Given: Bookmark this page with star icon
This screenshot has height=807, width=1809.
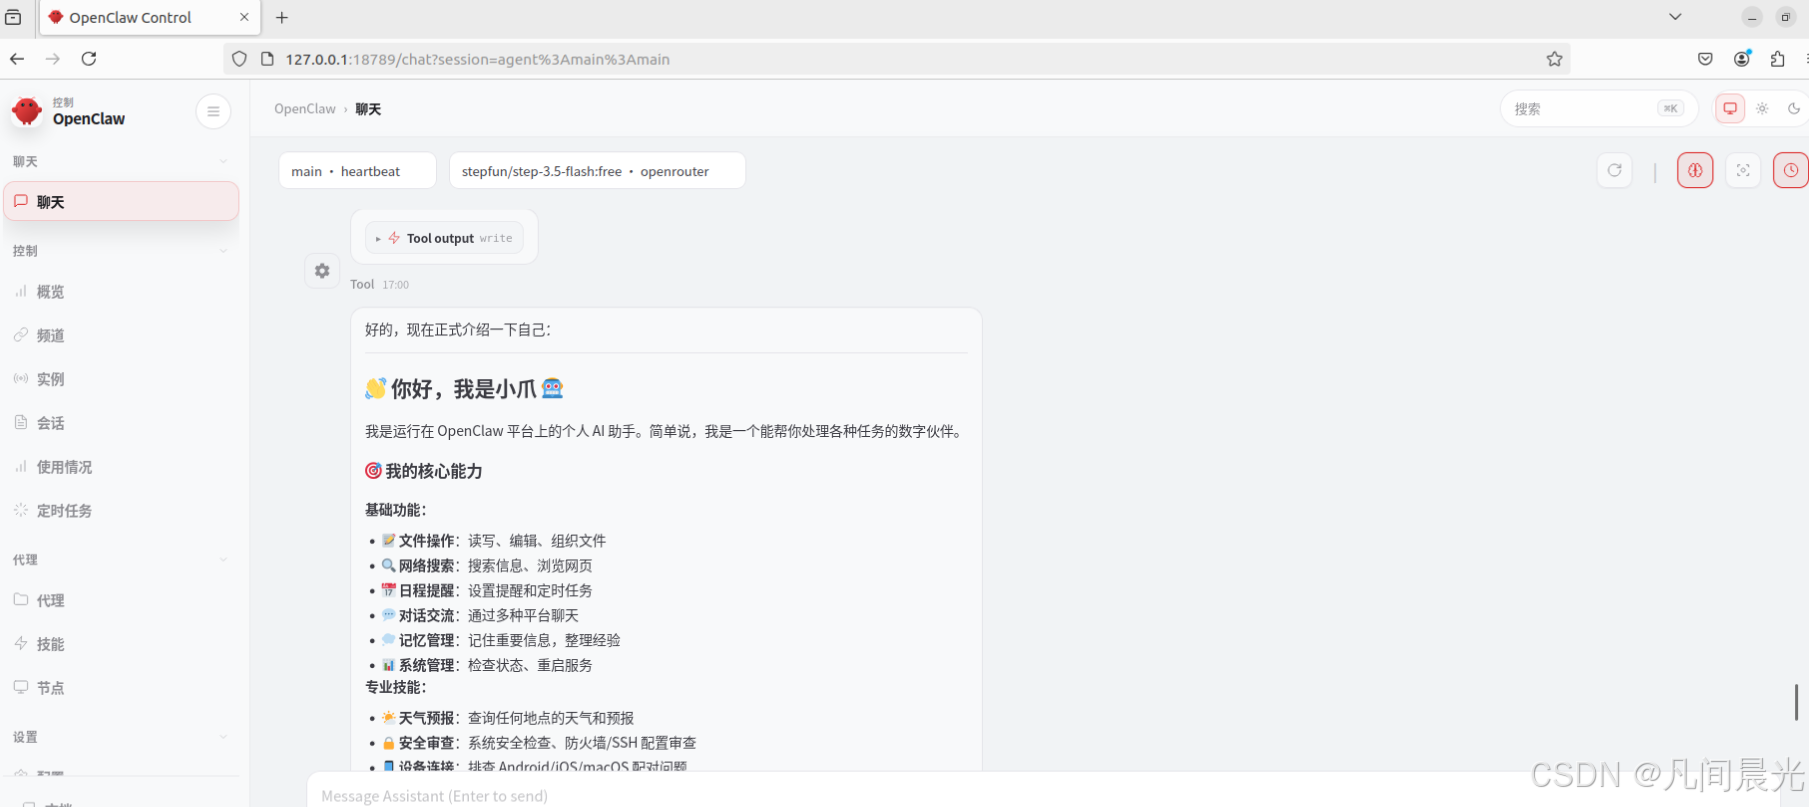Looking at the screenshot, I should [1554, 59].
